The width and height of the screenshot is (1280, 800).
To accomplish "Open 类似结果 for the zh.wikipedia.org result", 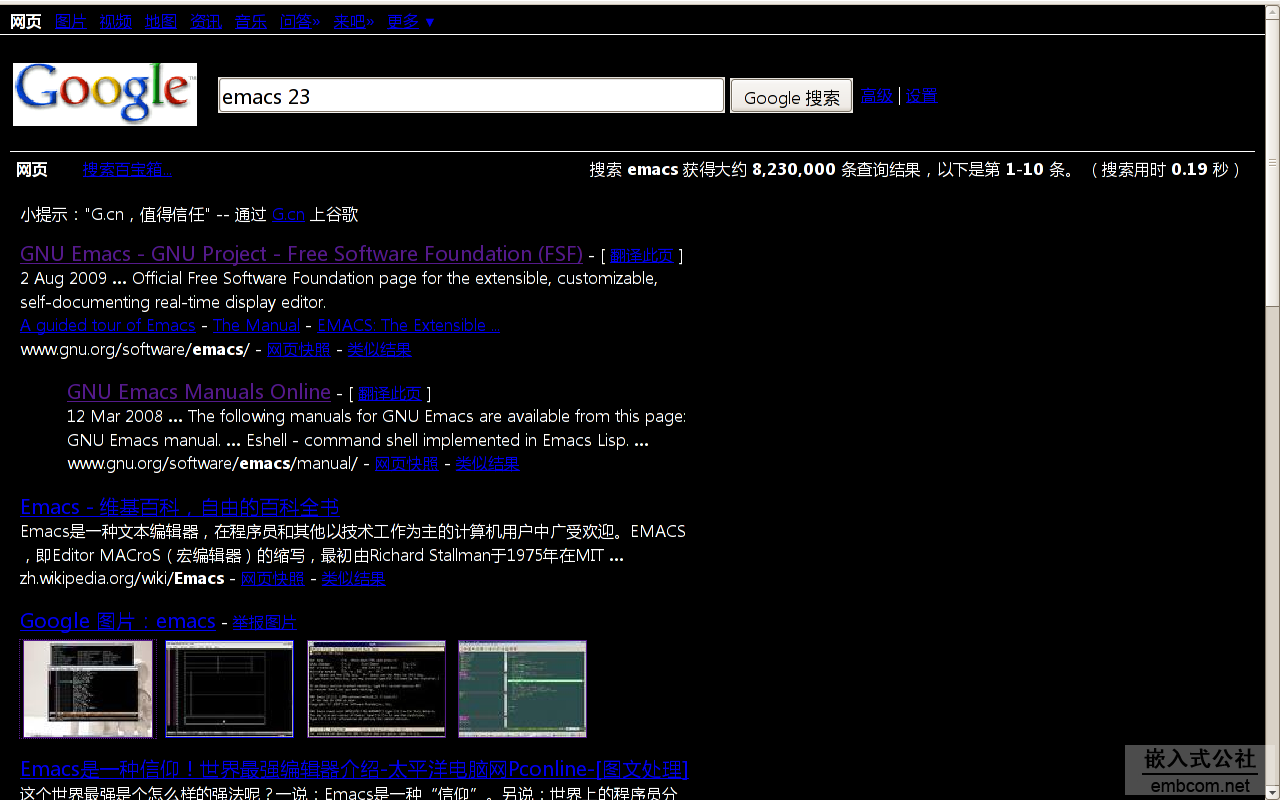I will 353,578.
